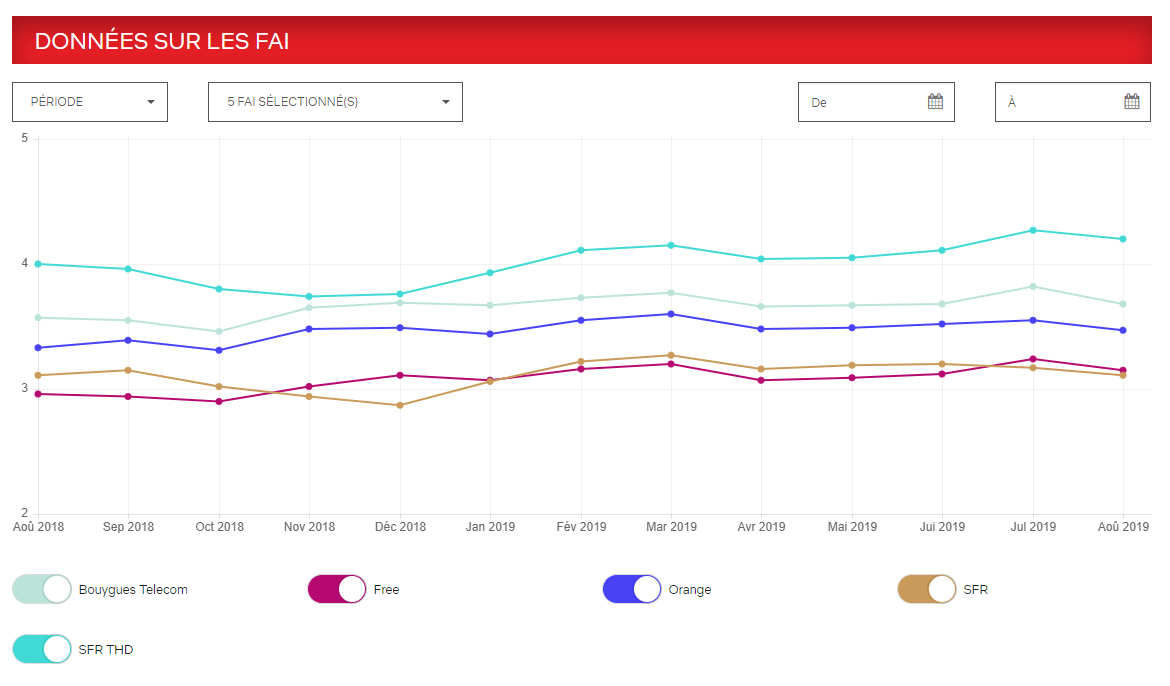Screen dimensions: 1170x686
Task: Click the Aoû 2019 axis label
Action: pos(1123,527)
